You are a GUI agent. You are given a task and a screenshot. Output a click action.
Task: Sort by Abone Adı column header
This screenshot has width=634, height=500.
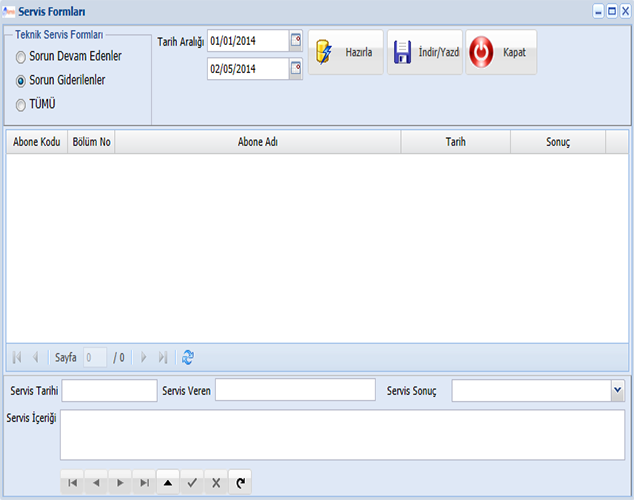coord(258,142)
